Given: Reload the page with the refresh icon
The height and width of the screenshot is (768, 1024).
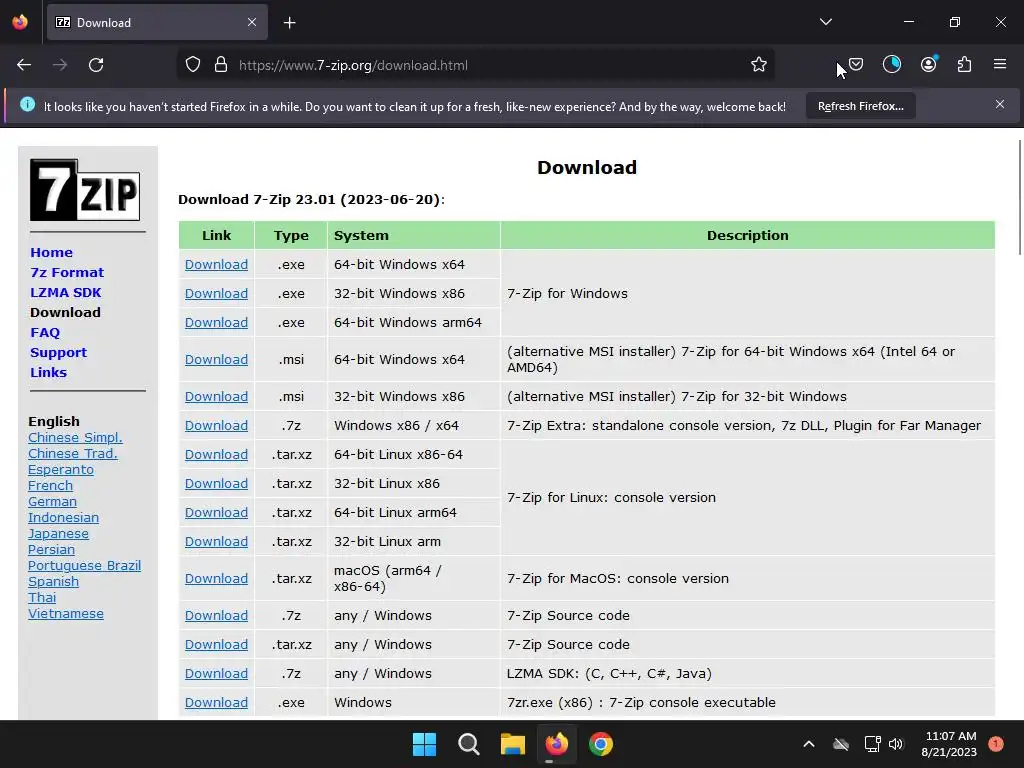Looking at the screenshot, I should click(96, 65).
